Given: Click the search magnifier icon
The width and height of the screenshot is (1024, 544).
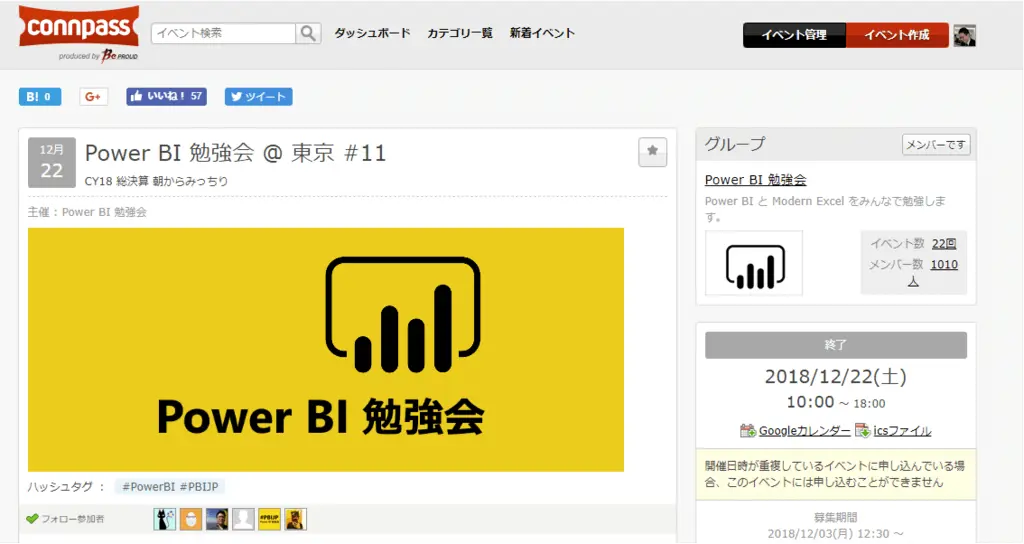Looking at the screenshot, I should click(308, 33).
